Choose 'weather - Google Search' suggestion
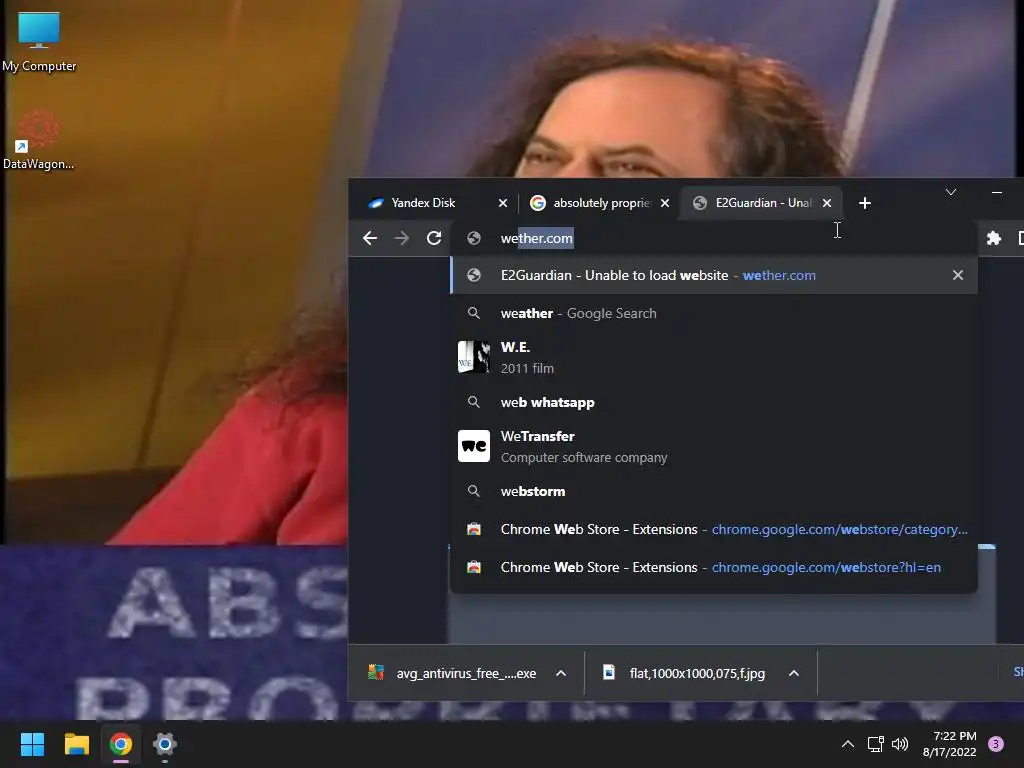This screenshot has height=768, width=1024. [x=714, y=313]
